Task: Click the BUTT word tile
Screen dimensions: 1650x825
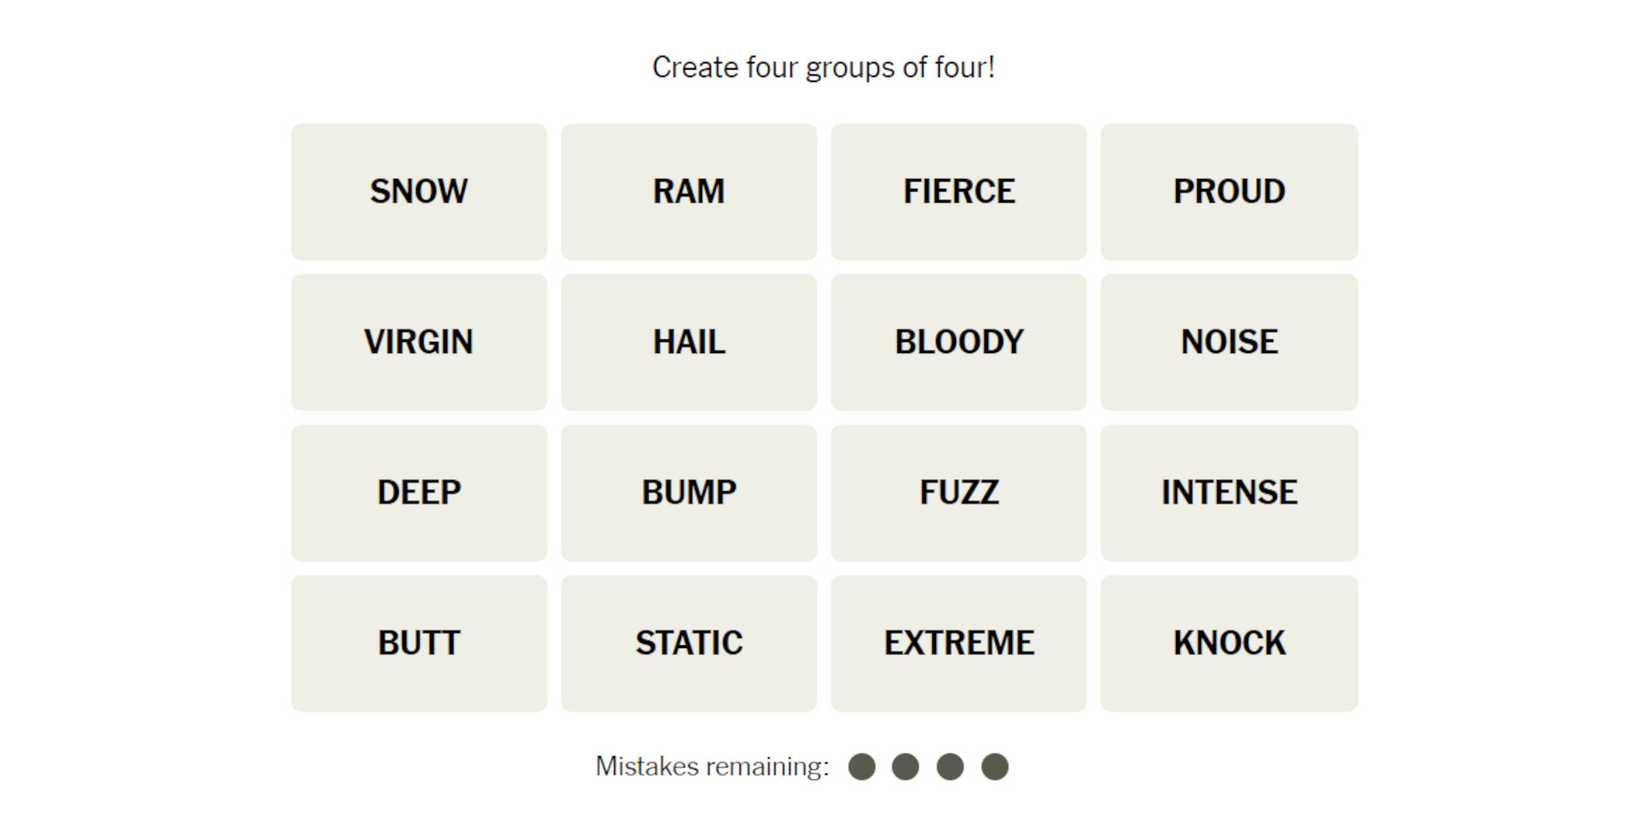Action: coord(419,643)
